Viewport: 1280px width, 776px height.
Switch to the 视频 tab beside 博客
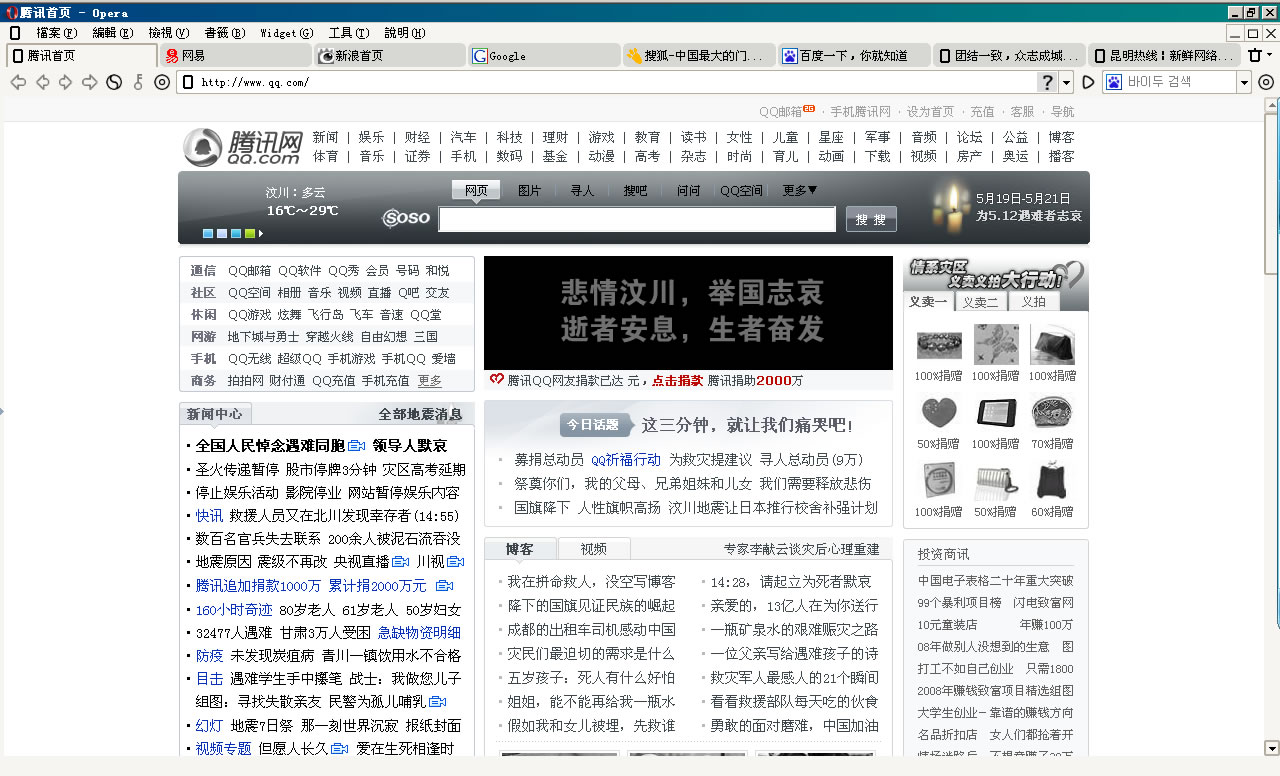click(593, 549)
